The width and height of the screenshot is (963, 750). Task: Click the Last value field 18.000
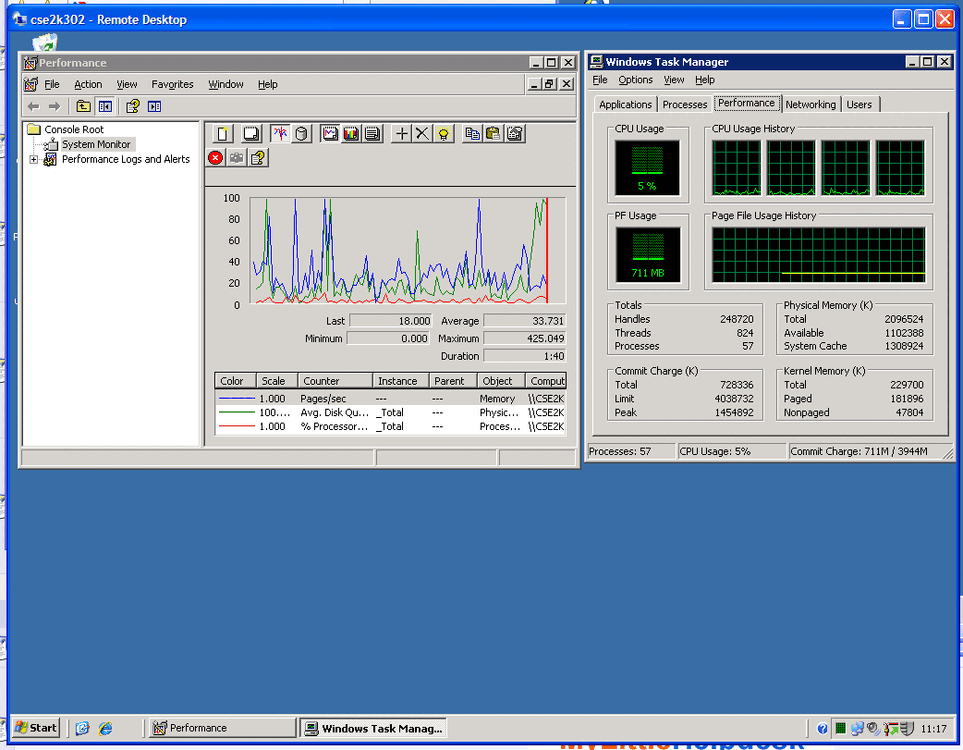391,321
